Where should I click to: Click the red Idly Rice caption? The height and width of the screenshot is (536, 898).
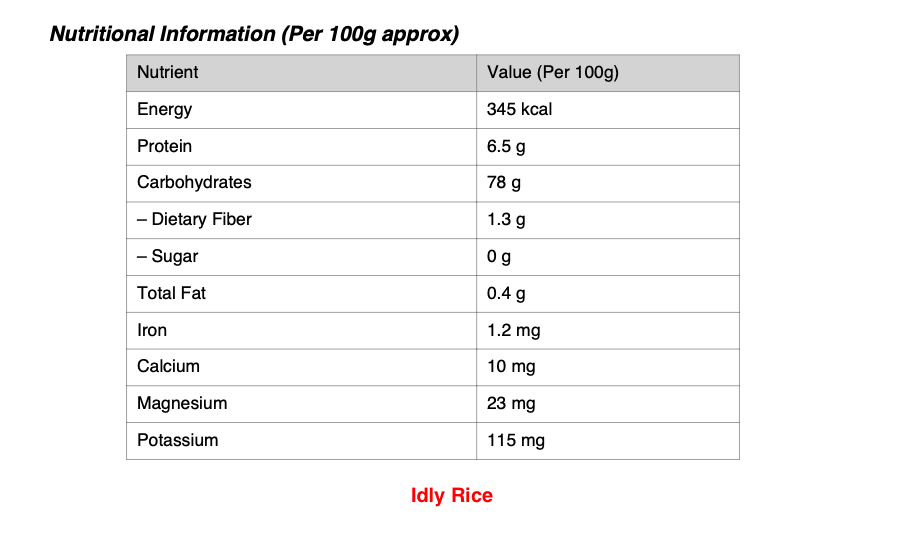point(451,495)
